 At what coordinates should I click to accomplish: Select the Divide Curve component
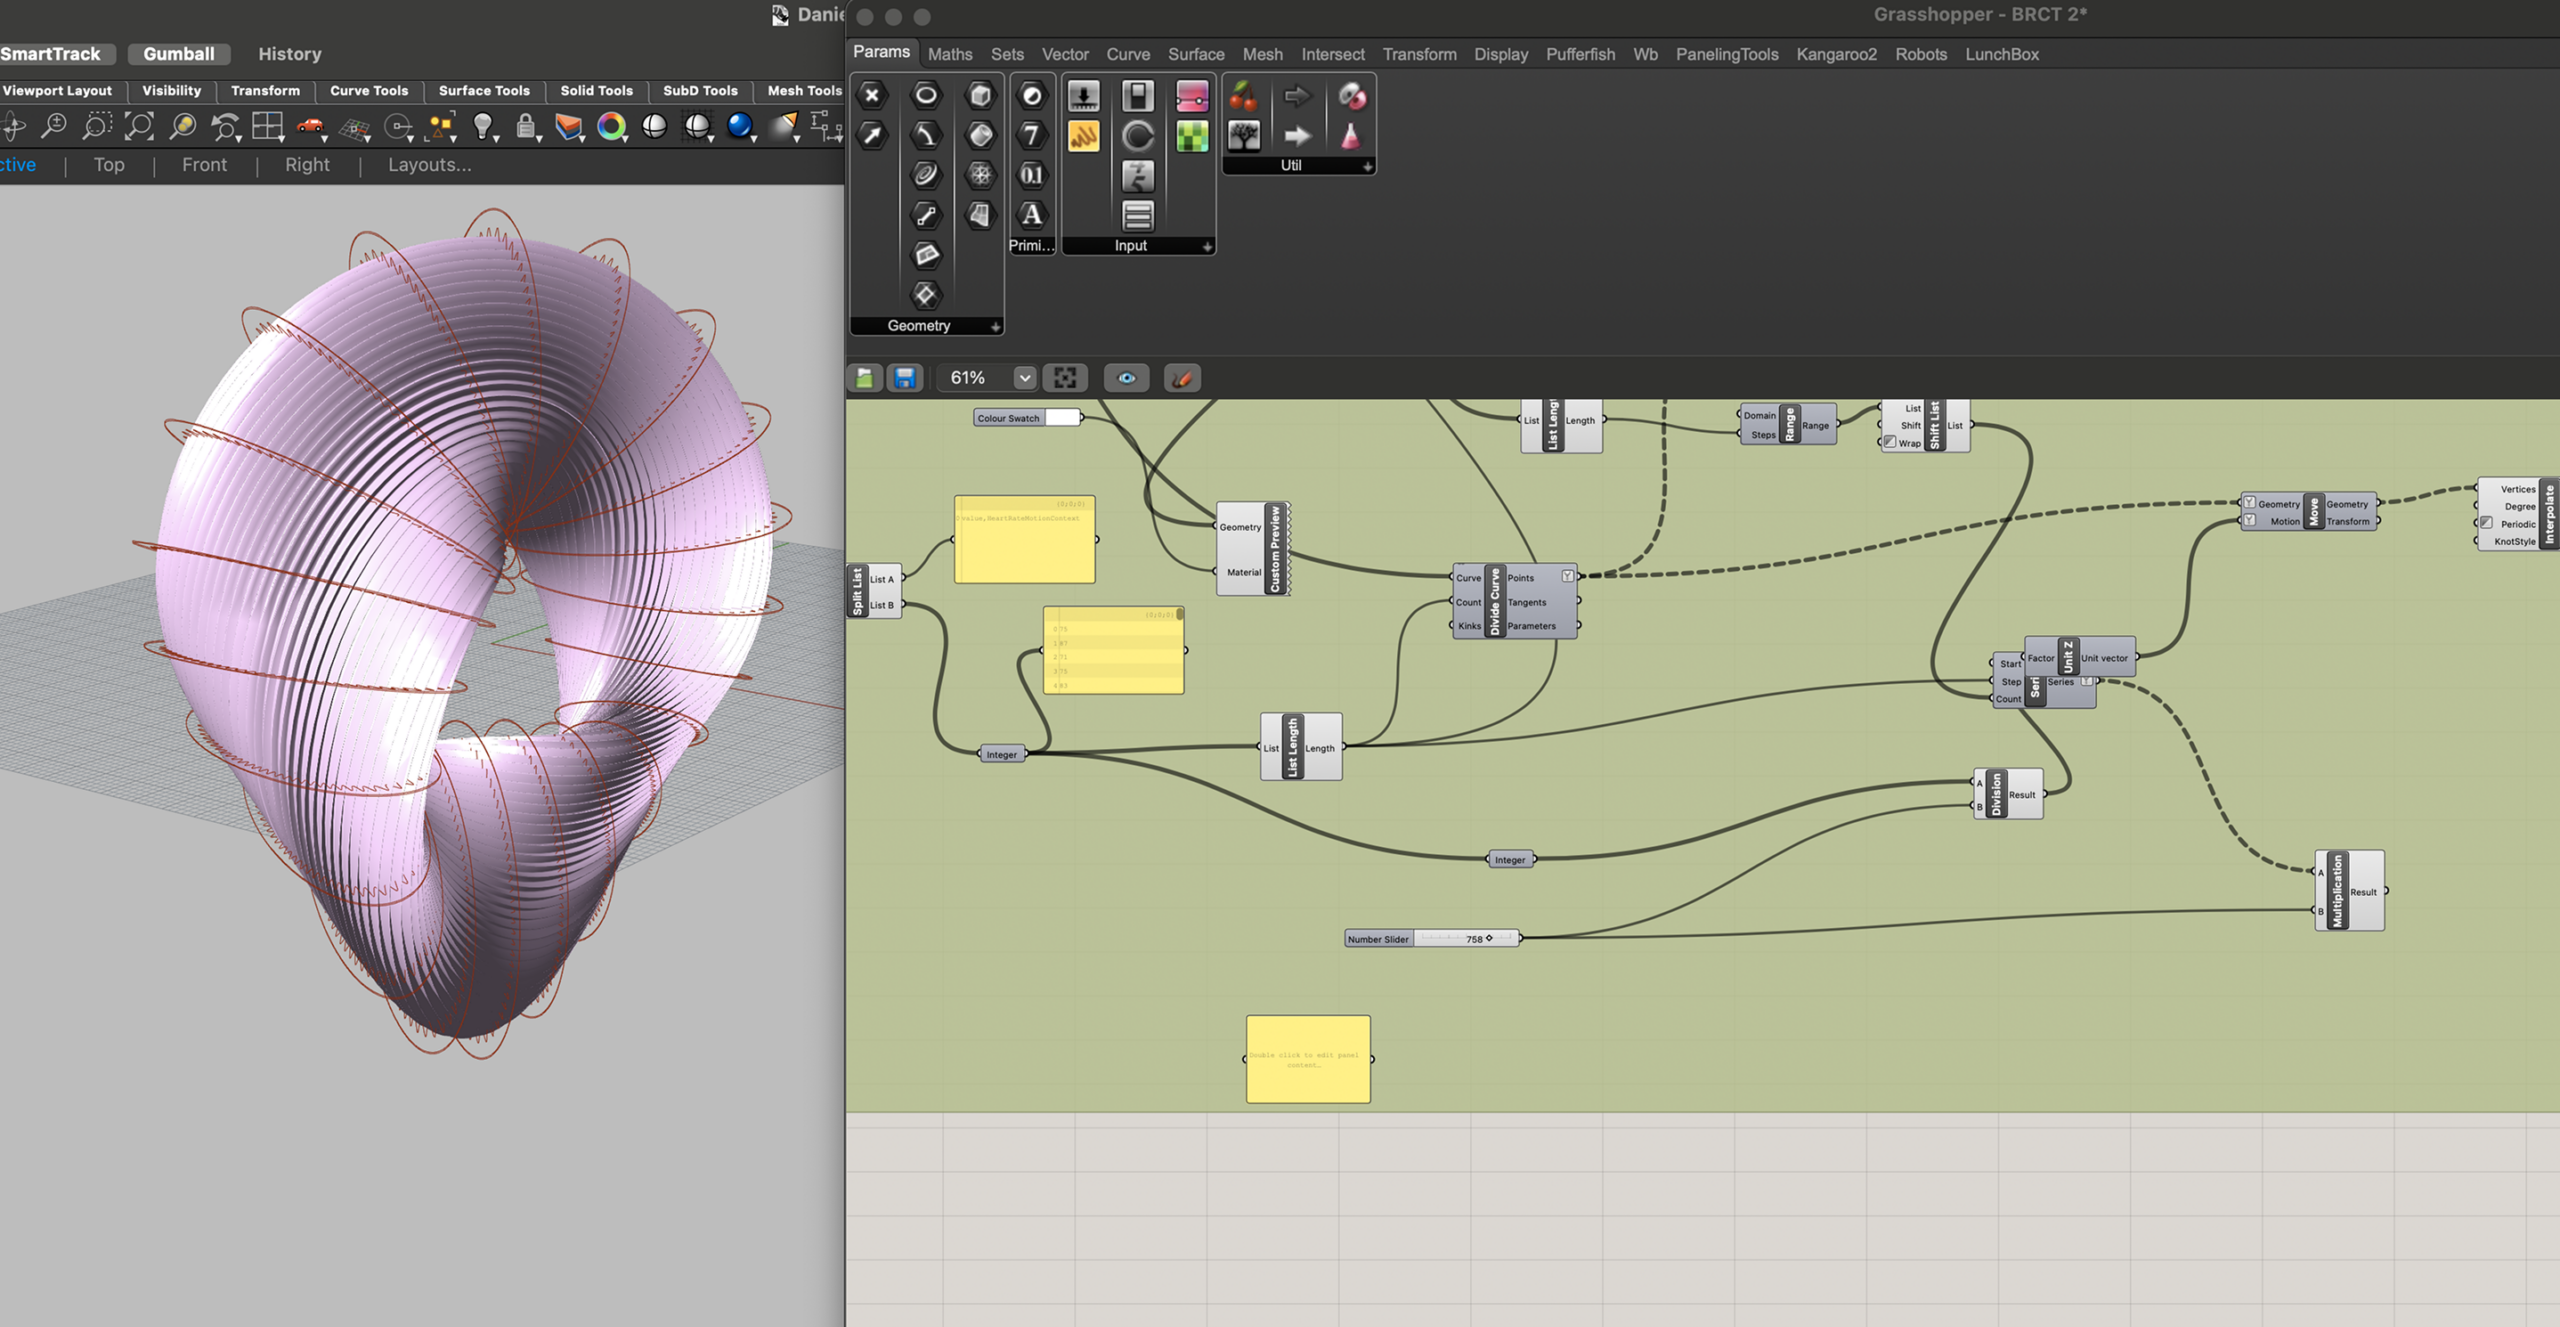1515,601
